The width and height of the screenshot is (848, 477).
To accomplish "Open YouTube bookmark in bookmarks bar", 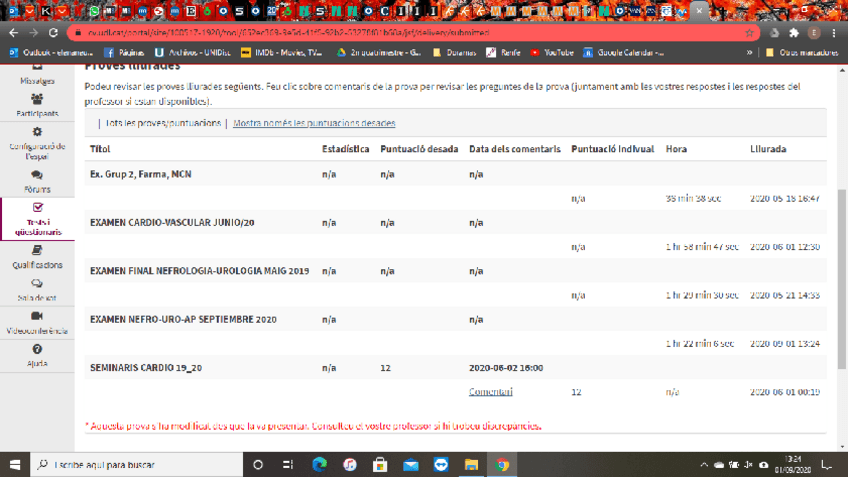I will (552, 53).
